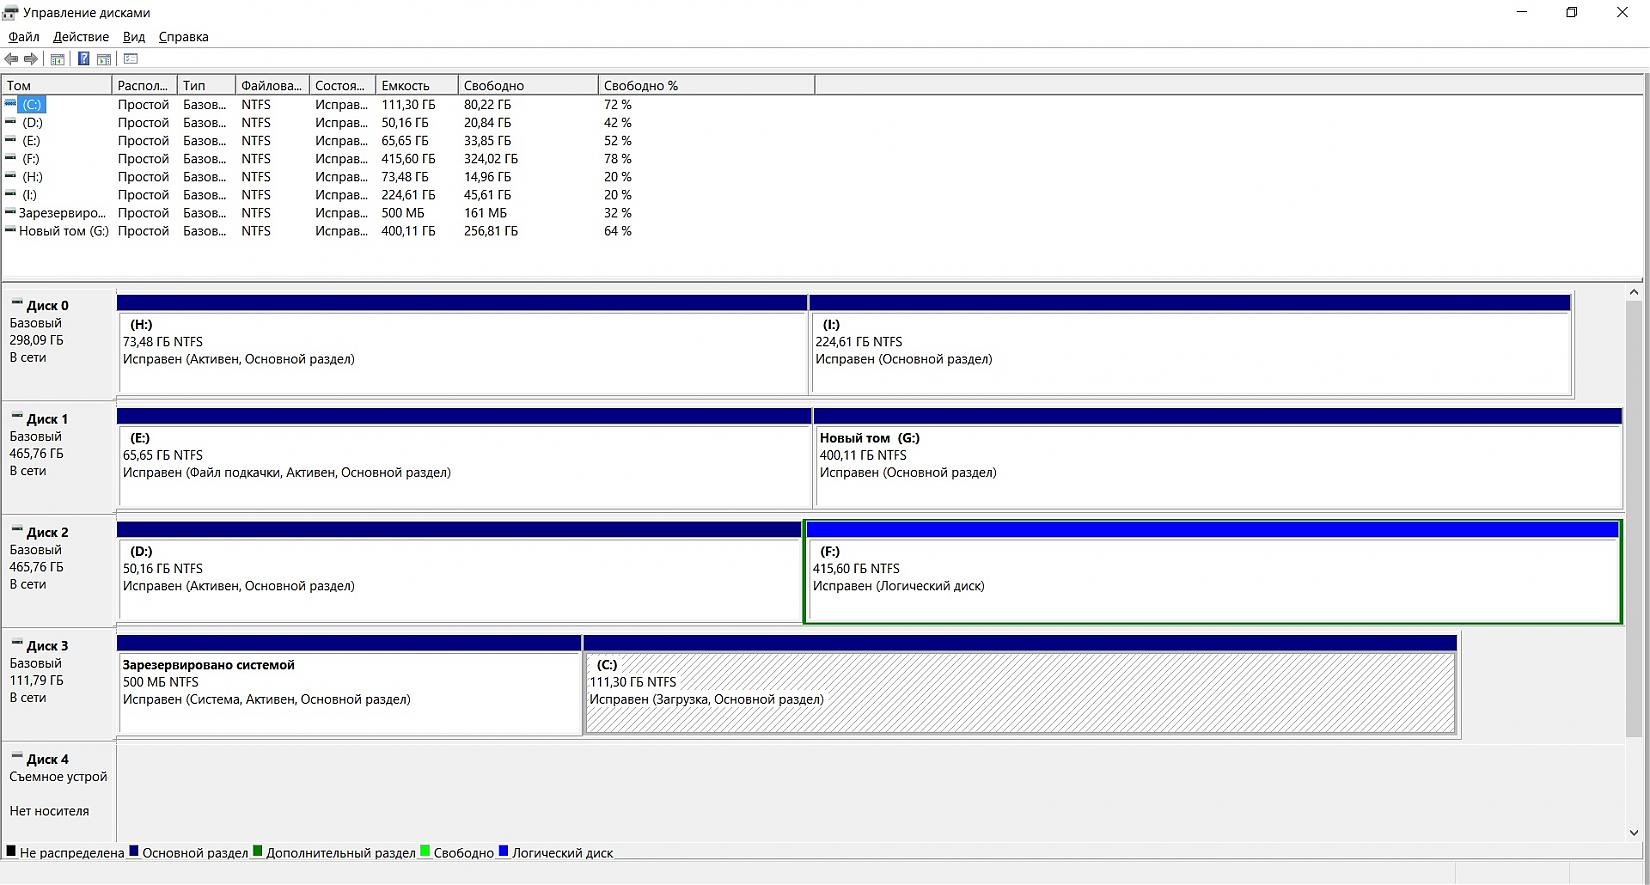Click the Back arrow toolbar icon
The image size is (1650, 885).
pyautogui.click(x=11, y=59)
